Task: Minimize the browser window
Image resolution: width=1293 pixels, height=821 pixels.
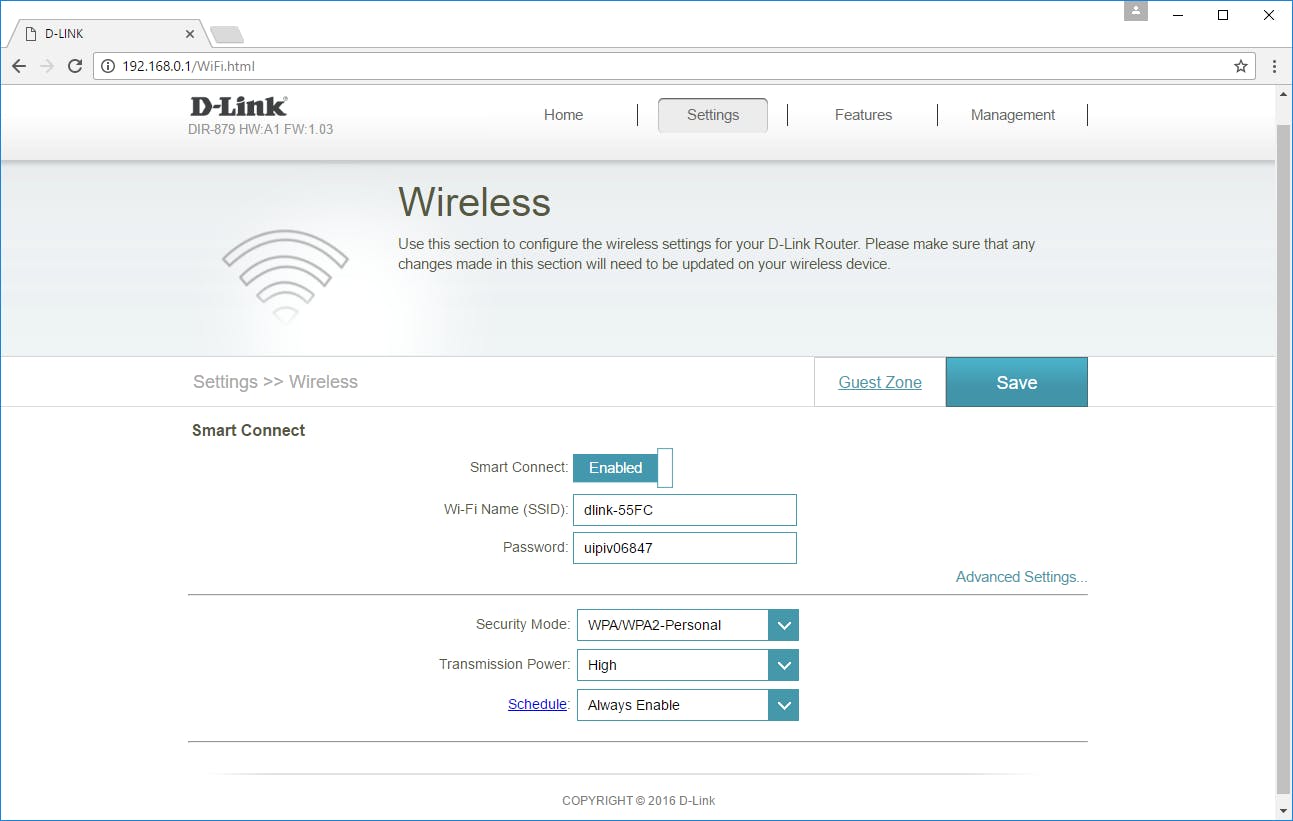Action: (x=1180, y=15)
